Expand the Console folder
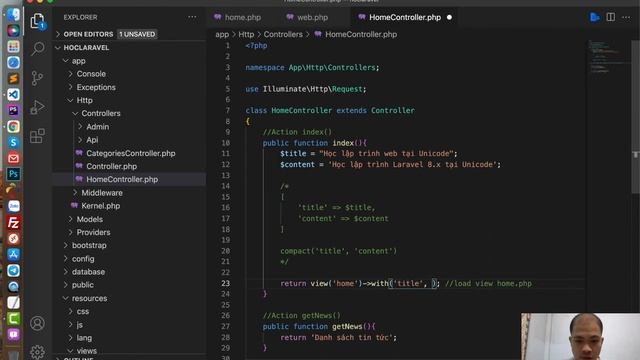The height and width of the screenshot is (360, 640). (91, 74)
